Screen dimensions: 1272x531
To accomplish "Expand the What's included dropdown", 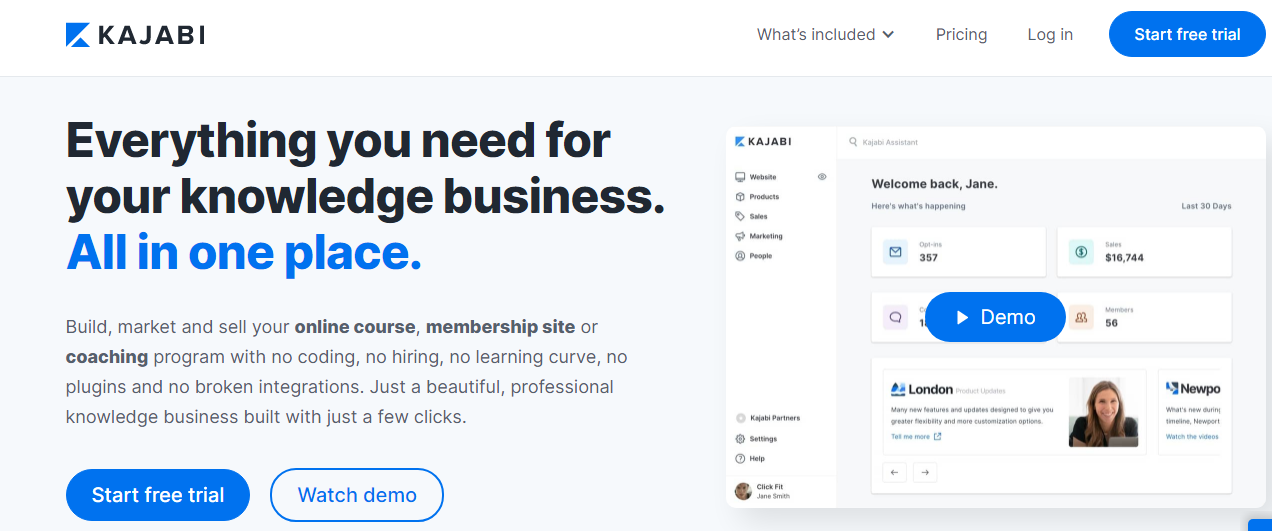I will (x=825, y=35).
